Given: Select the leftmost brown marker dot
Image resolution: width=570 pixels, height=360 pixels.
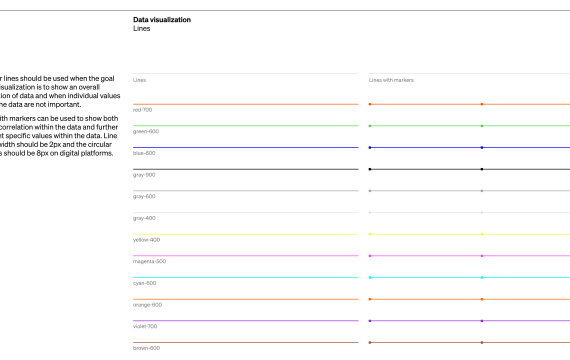Looking at the screenshot, I should [x=370, y=343].
